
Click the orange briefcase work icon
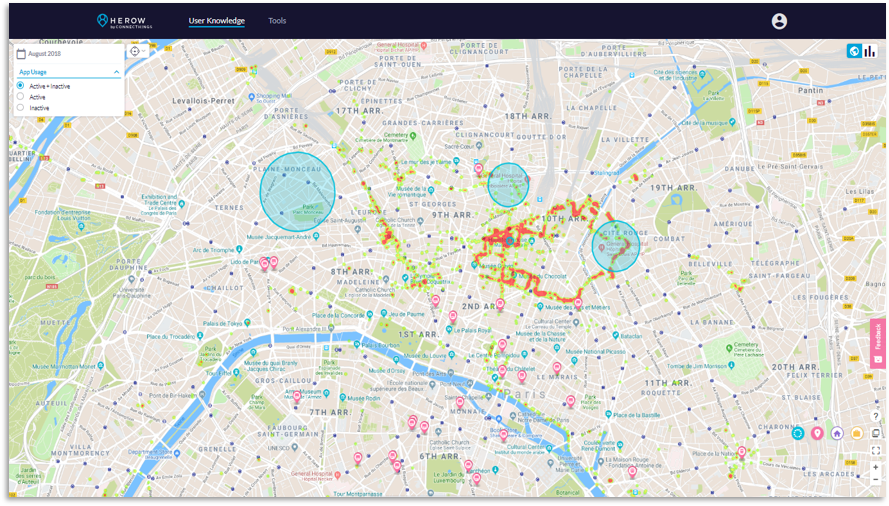point(856,433)
